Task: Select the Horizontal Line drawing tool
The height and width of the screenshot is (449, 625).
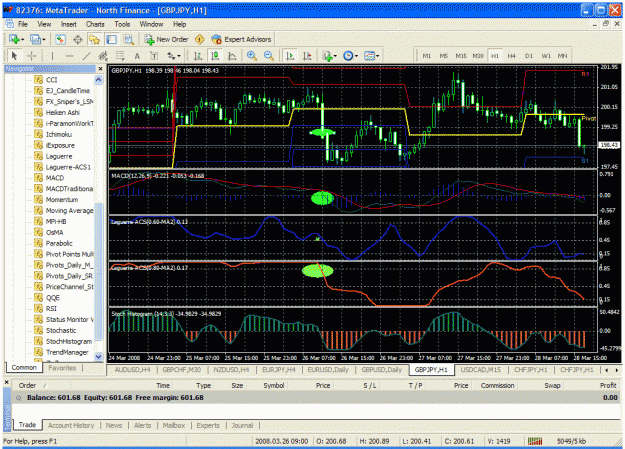Action: (69, 56)
